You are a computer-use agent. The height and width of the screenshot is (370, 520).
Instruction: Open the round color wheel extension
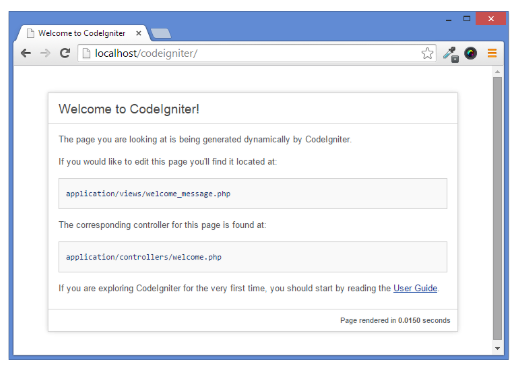click(x=470, y=53)
